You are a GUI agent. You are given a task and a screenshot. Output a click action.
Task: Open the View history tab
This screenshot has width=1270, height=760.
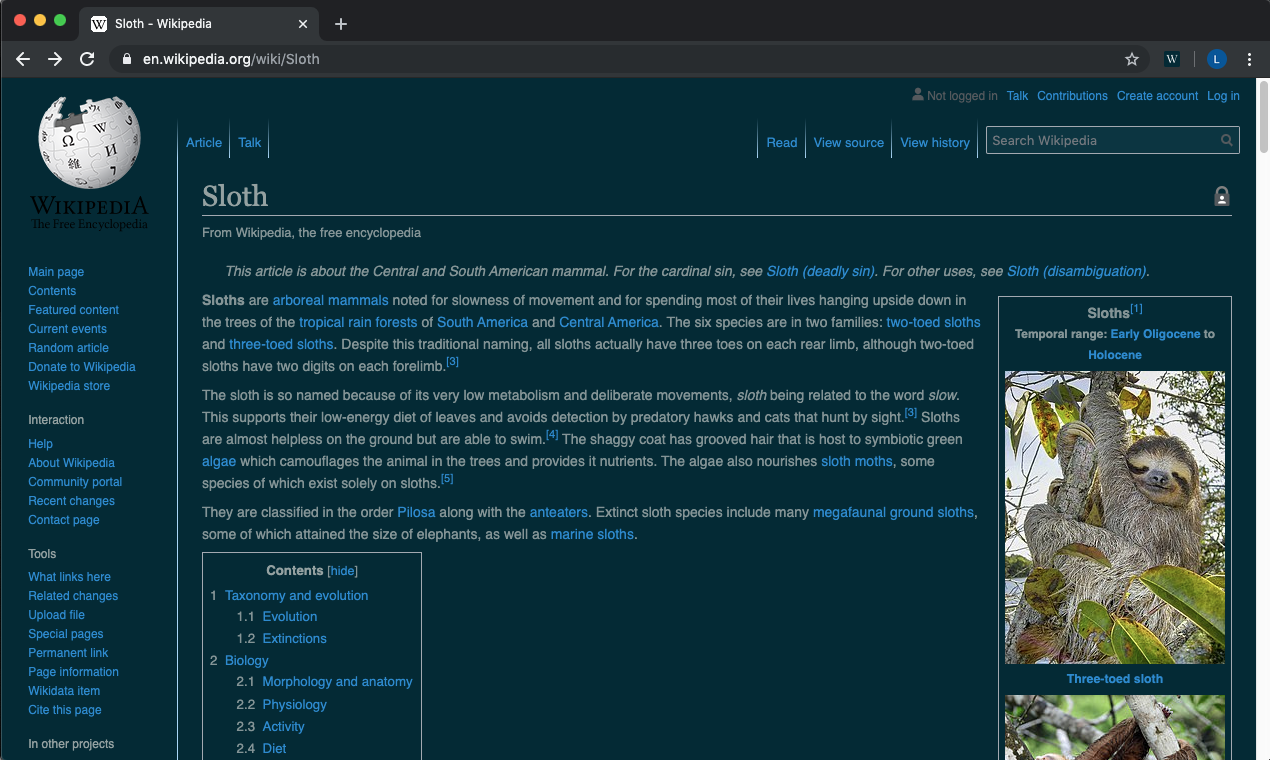pyautogui.click(x=934, y=142)
